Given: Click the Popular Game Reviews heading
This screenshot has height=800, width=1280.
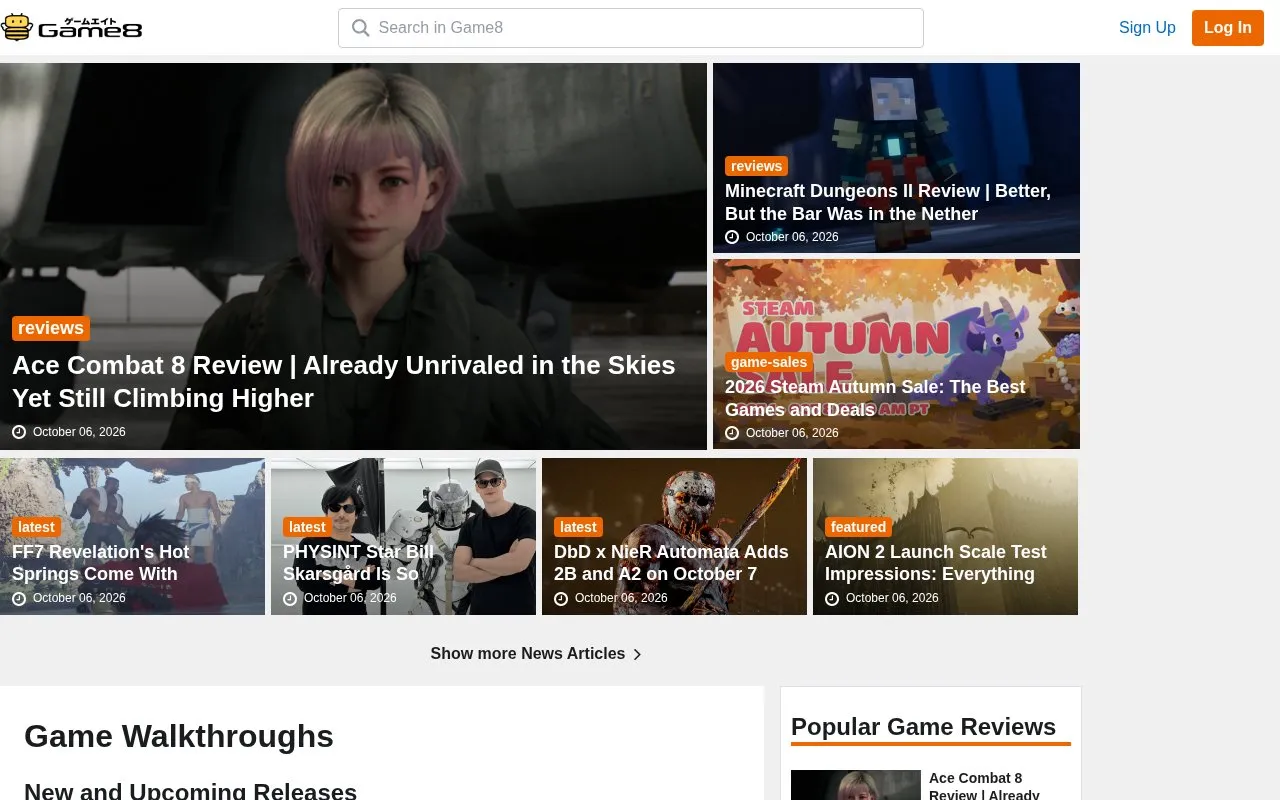Looking at the screenshot, I should point(923,727).
